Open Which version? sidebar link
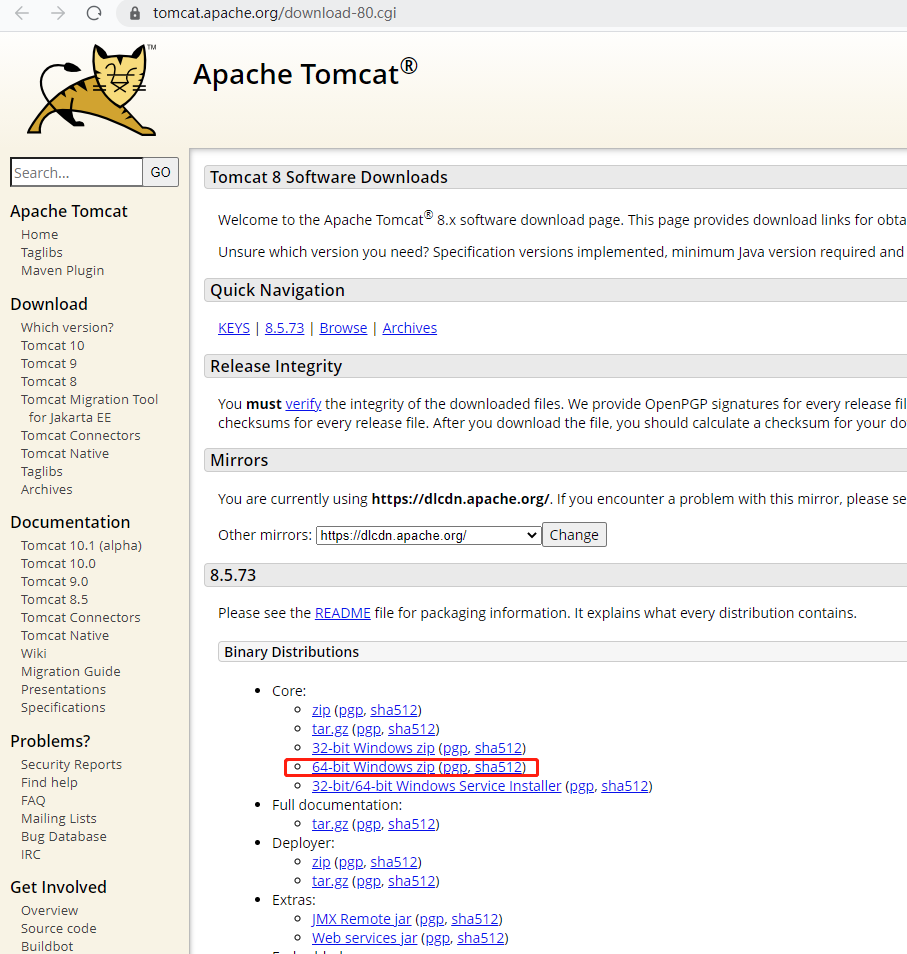 [x=67, y=327]
